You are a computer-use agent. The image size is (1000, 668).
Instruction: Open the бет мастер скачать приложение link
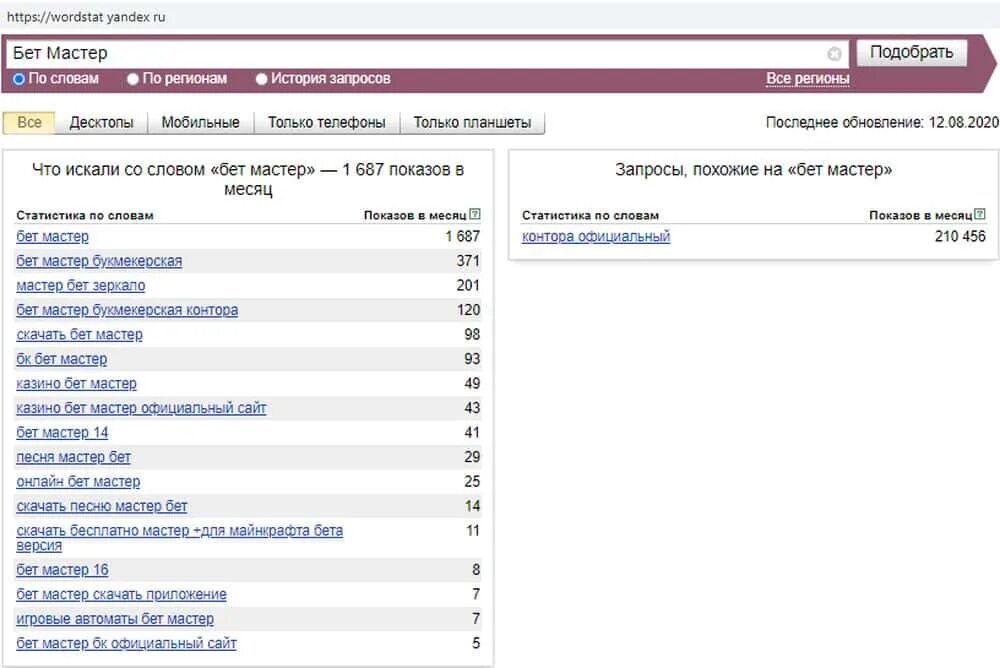(121, 595)
